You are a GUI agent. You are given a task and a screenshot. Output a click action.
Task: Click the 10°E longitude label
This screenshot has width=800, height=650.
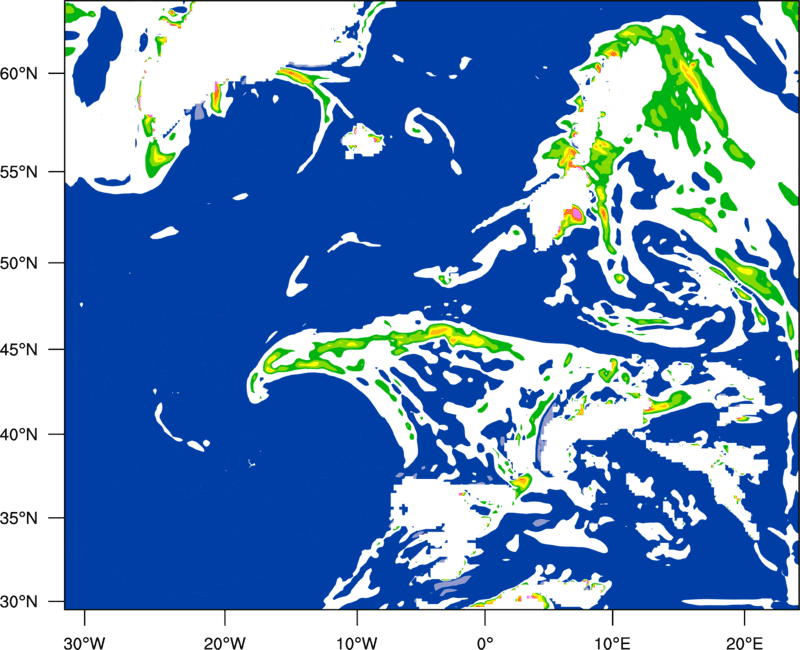(x=612, y=643)
